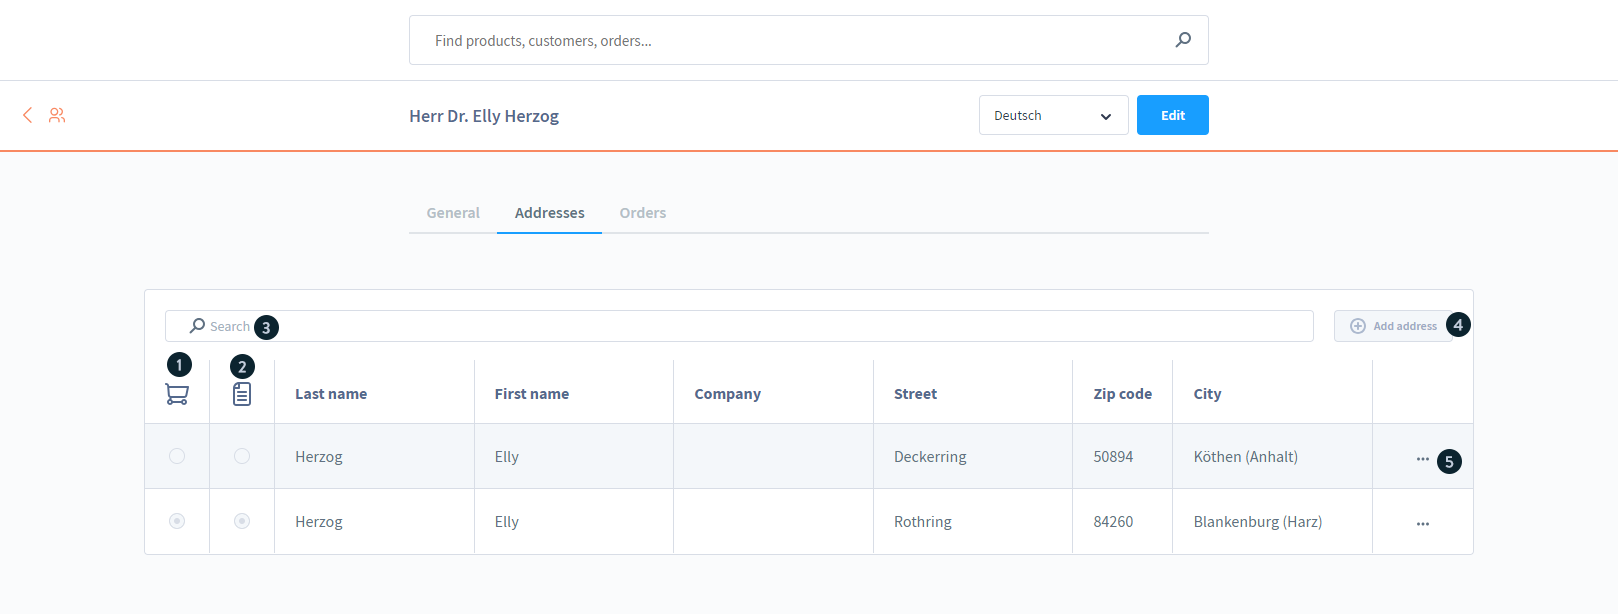Open the Addresses tab
1618x614 pixels.
pyautogui.click(x=549, y=213)
